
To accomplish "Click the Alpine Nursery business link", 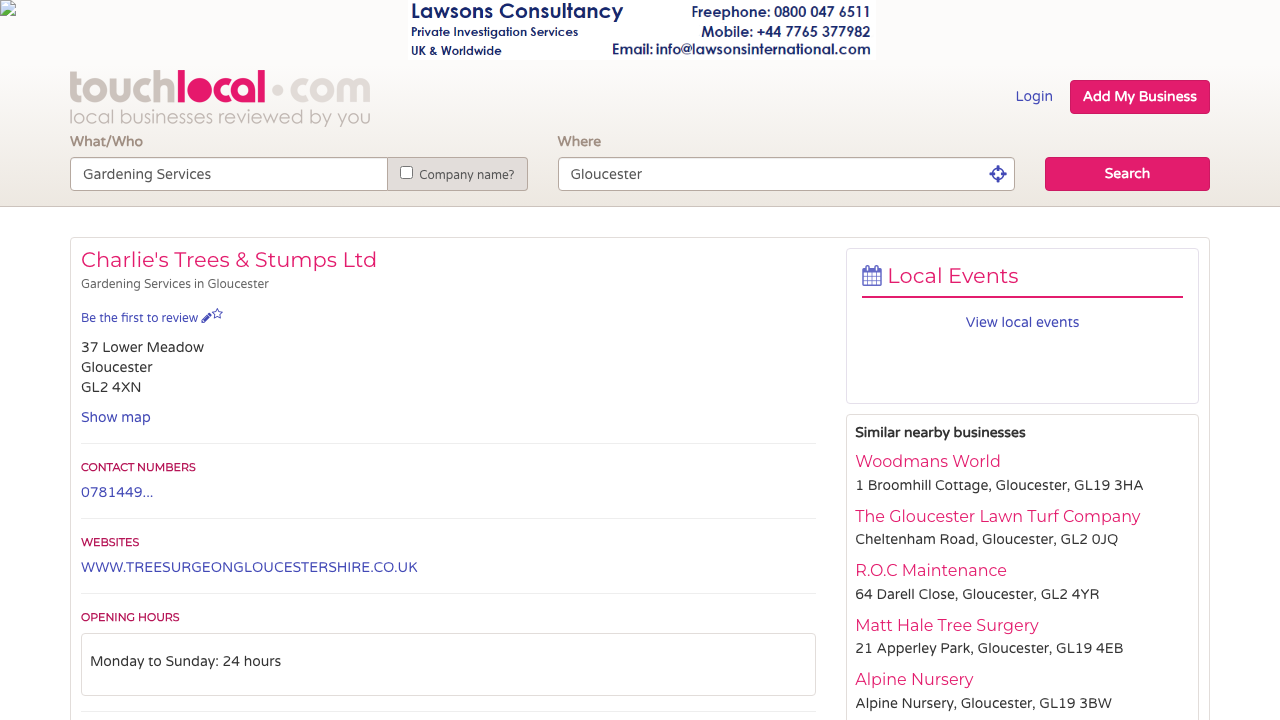I will tap(913, 679).
